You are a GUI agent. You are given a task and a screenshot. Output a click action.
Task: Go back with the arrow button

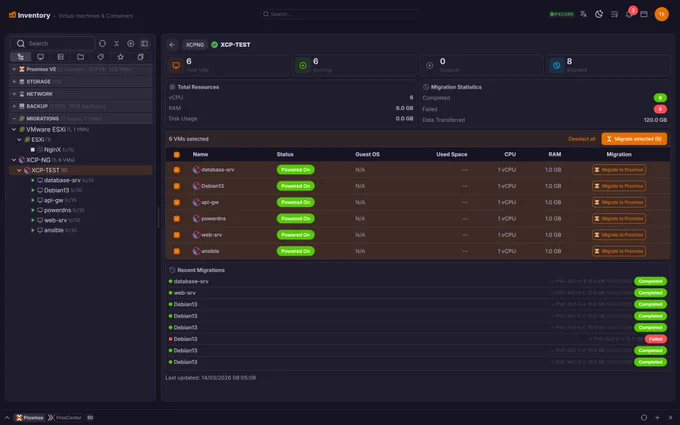pos(172,45)
